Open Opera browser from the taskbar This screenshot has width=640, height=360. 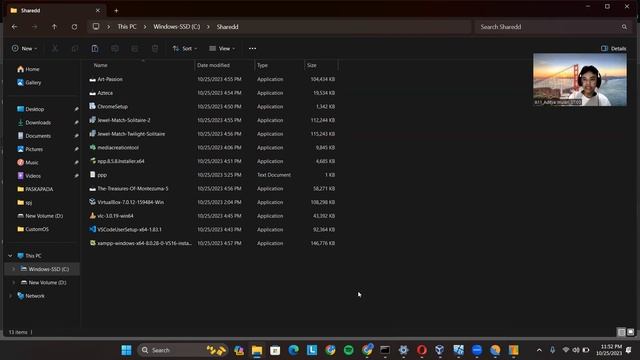point(422,350)
